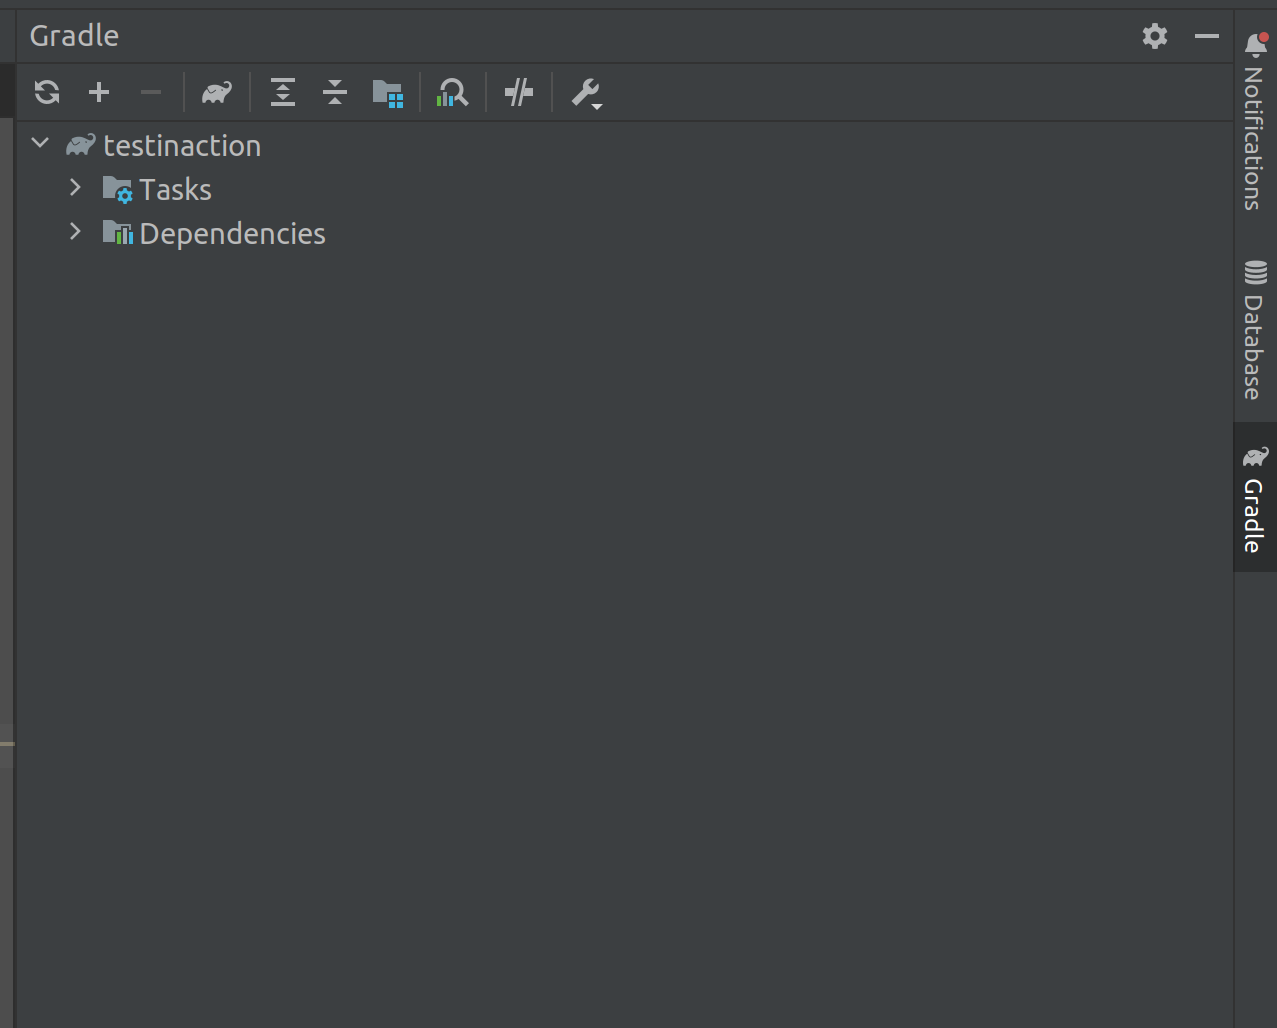Expand all nodes in Gradle tree
Image resolution: width=1277 pixels, height=1028 pixels.
pos(283,92)
